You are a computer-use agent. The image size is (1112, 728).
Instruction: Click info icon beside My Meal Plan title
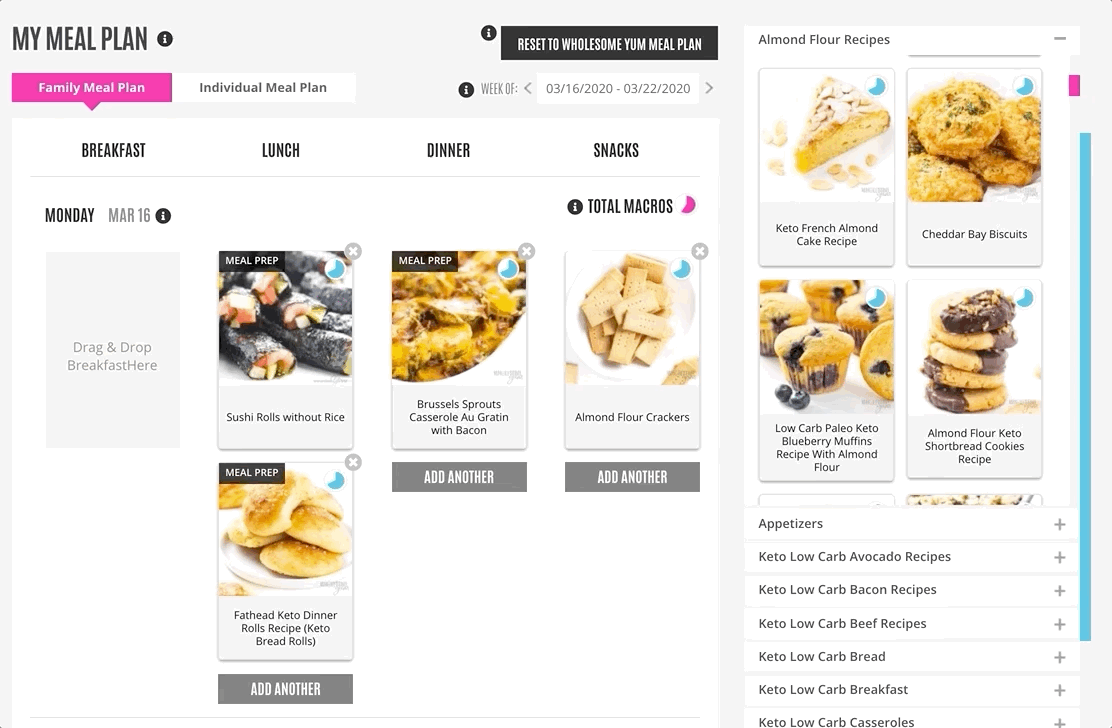(x=165, y=39)
